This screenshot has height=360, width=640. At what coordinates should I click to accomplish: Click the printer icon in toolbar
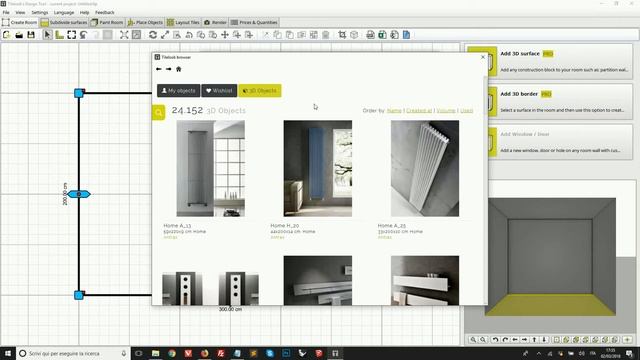[x=370, y=35]
